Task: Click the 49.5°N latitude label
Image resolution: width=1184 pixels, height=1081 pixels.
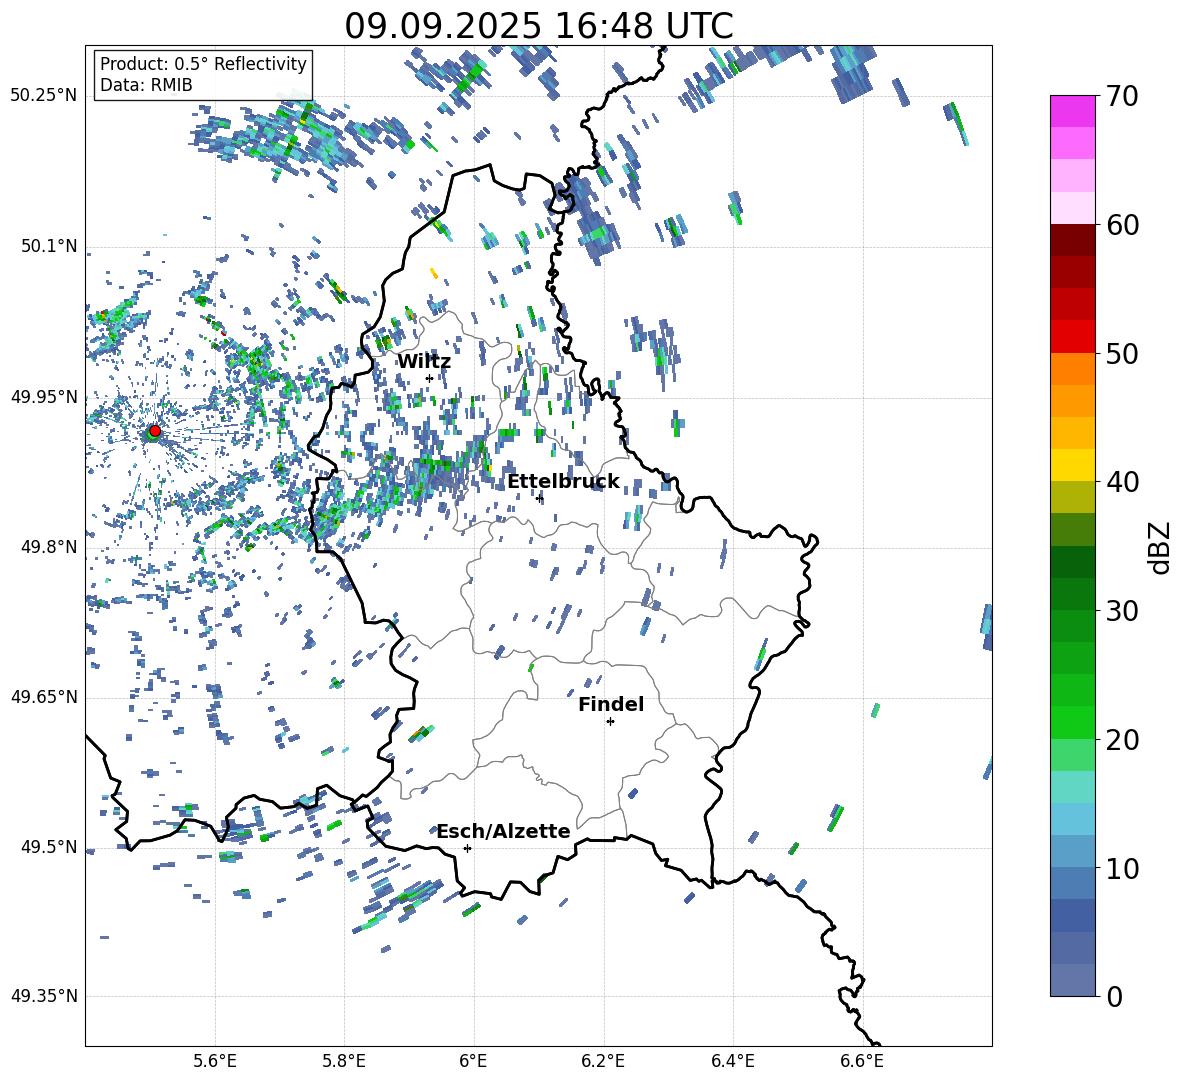Action: pyautogui.click(x=49, y=848)
